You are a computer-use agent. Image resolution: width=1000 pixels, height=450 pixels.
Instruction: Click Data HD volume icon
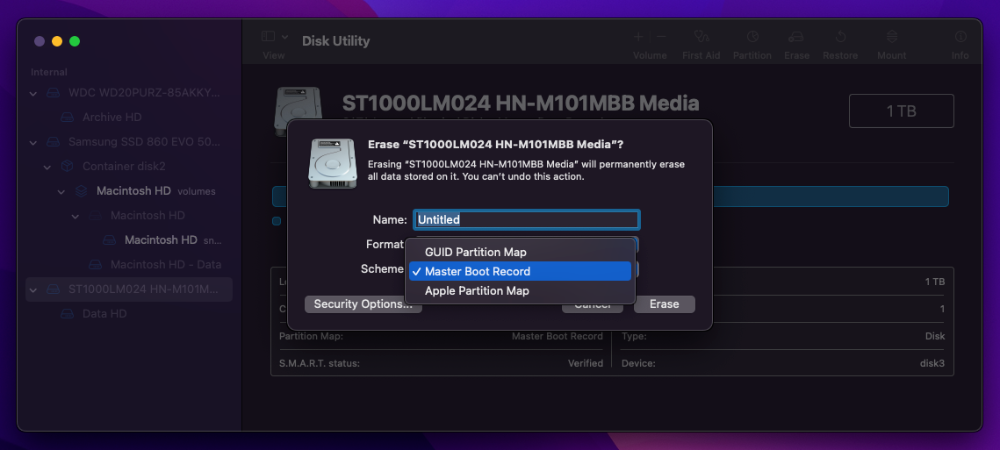click(67, 314)
